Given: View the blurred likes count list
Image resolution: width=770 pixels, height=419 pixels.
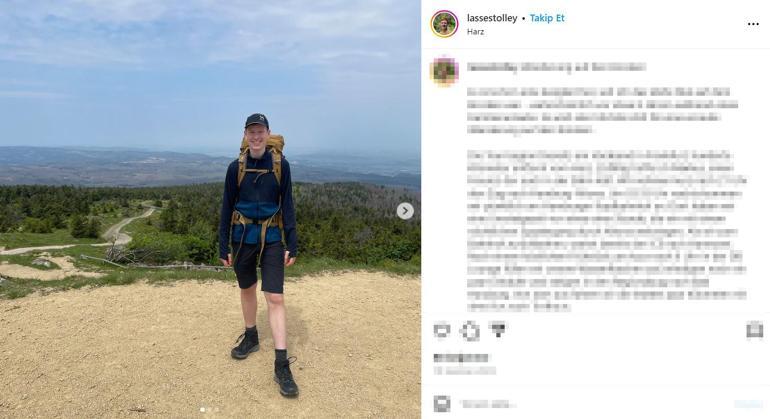Looking at the screenshot, I should (461, 358).
